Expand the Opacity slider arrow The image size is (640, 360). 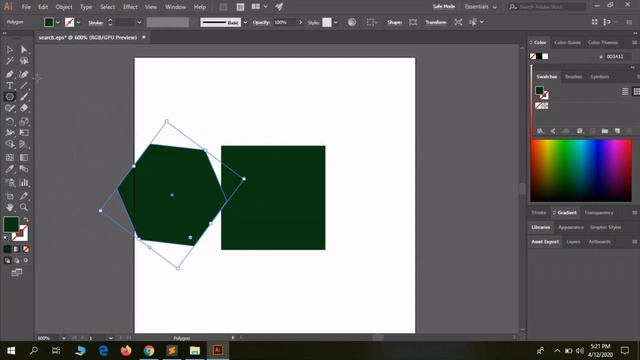(300, 22)
